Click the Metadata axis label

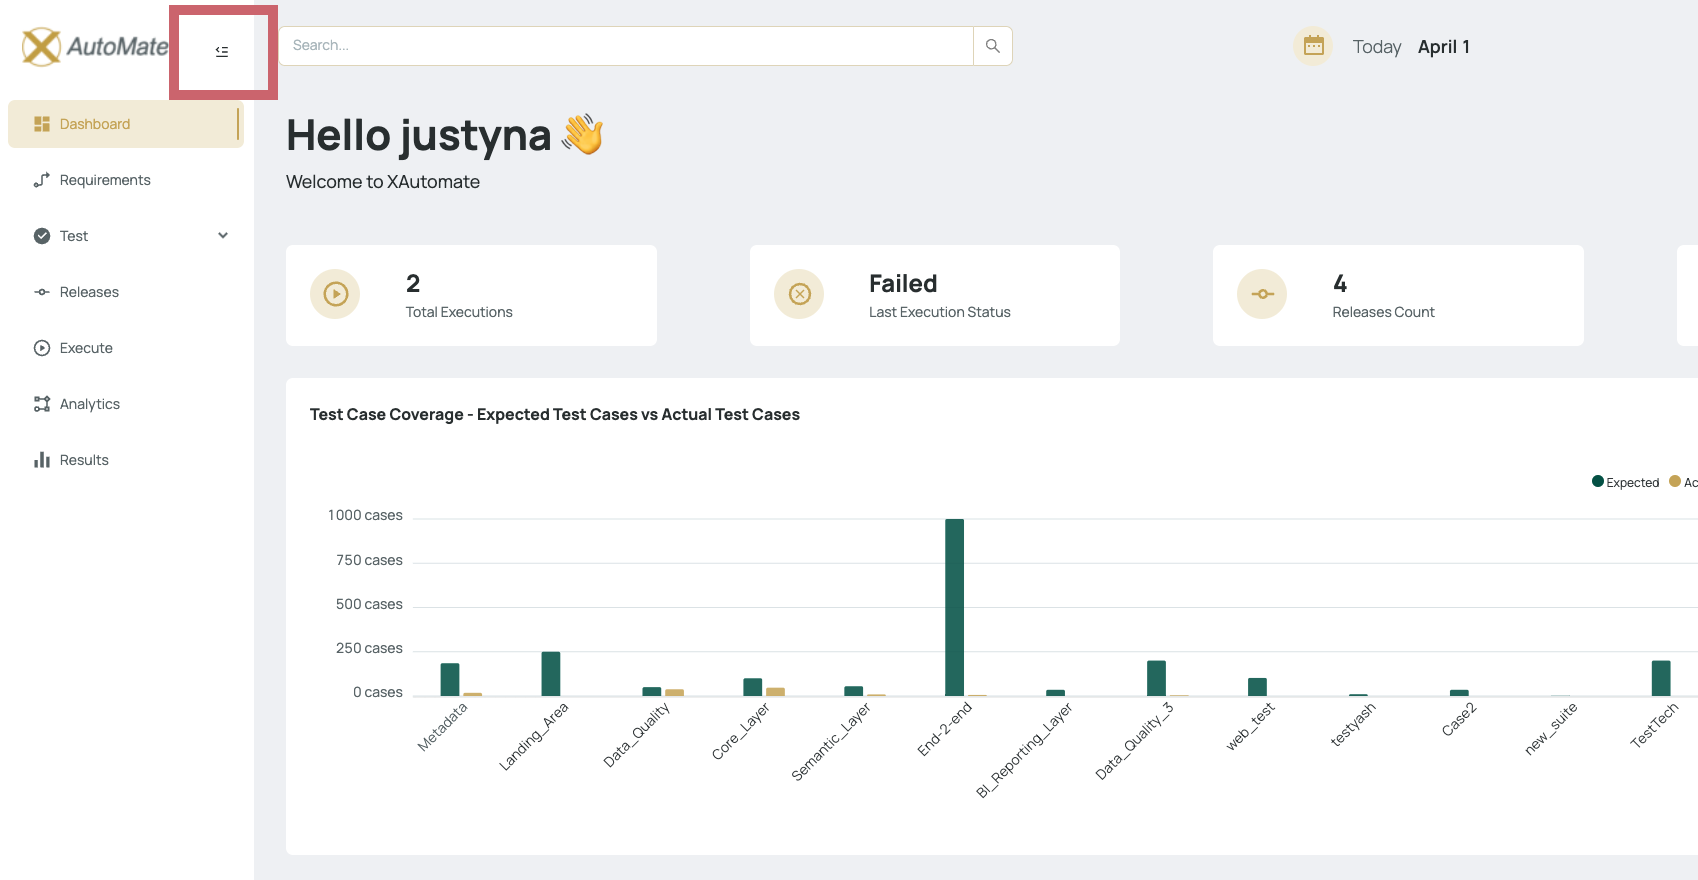click(442, 727)
